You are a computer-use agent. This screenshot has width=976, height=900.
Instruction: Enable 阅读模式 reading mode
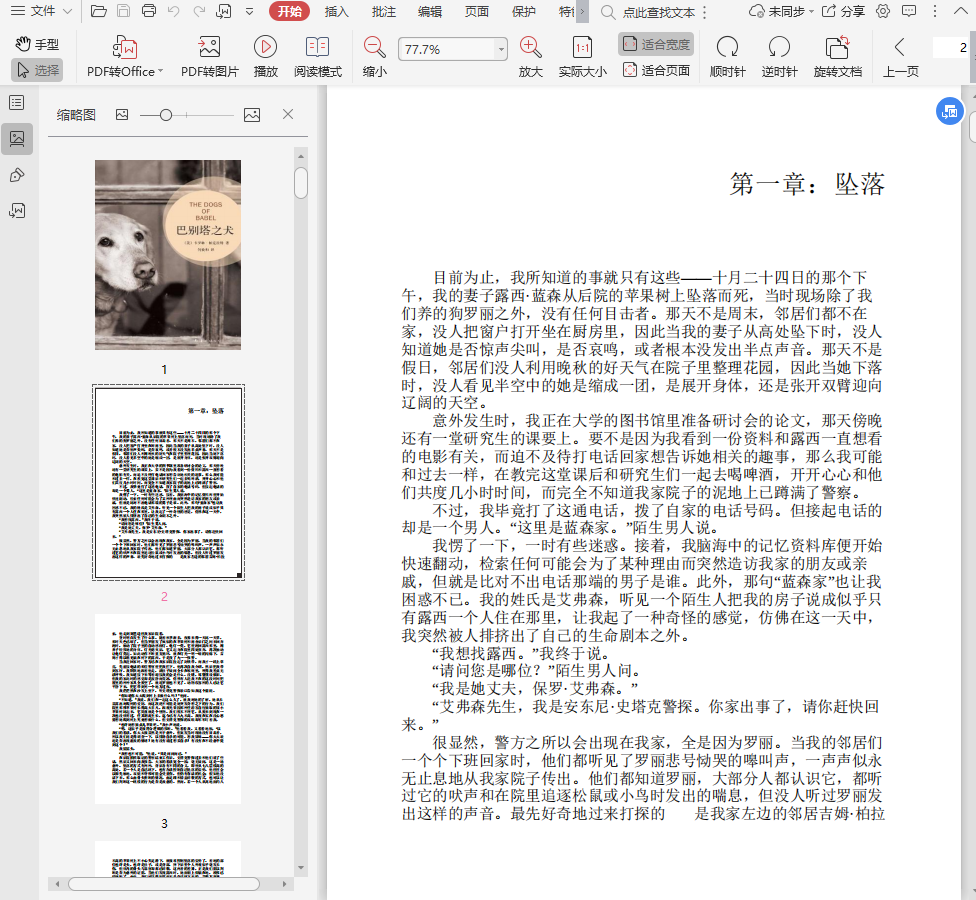[x=318, y=57]
